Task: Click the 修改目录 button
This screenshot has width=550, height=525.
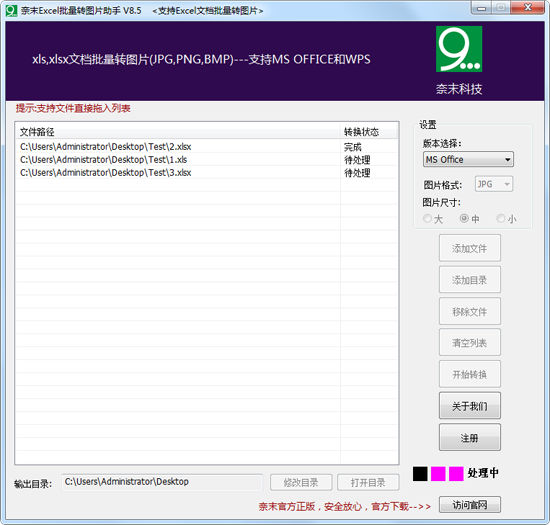Action: coord(301,483)
